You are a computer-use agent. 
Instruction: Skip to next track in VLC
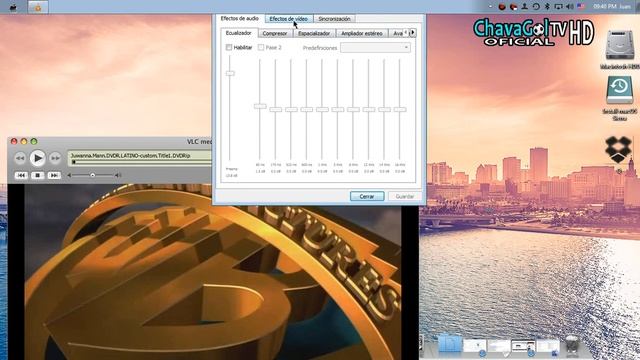coord(54,175)
